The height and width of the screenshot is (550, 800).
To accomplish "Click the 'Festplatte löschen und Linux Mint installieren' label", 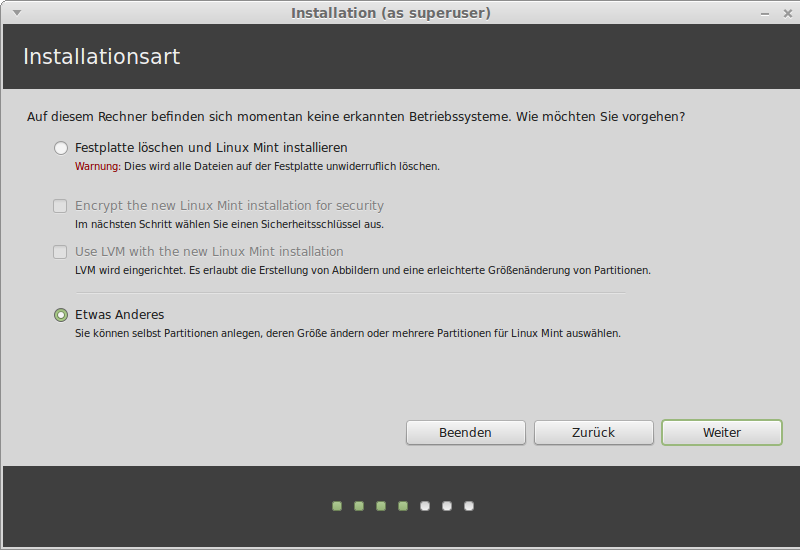I will click(x=211, y=148).
